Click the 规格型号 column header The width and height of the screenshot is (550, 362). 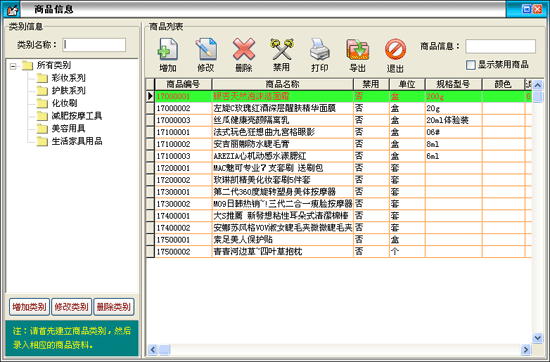pos(453,84)
